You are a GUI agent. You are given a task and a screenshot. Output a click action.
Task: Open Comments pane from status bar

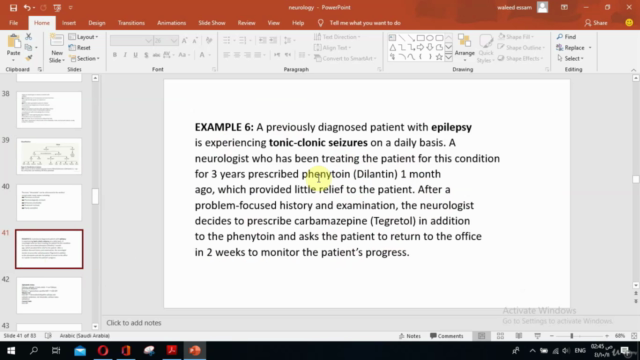pos(447,336)
